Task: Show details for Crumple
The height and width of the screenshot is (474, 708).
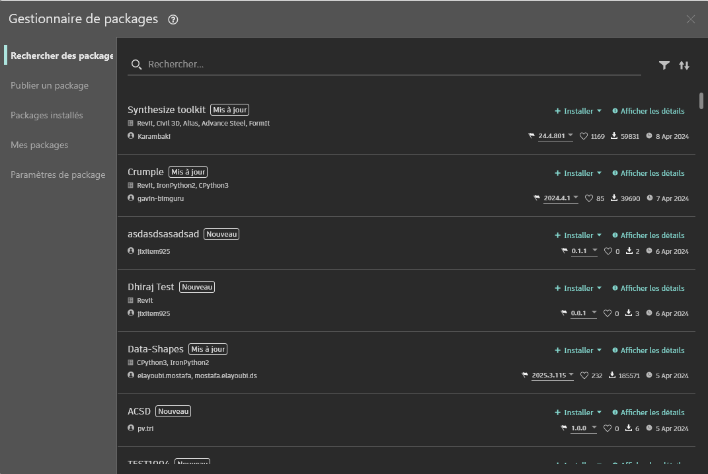Action: tap(648, 173)
